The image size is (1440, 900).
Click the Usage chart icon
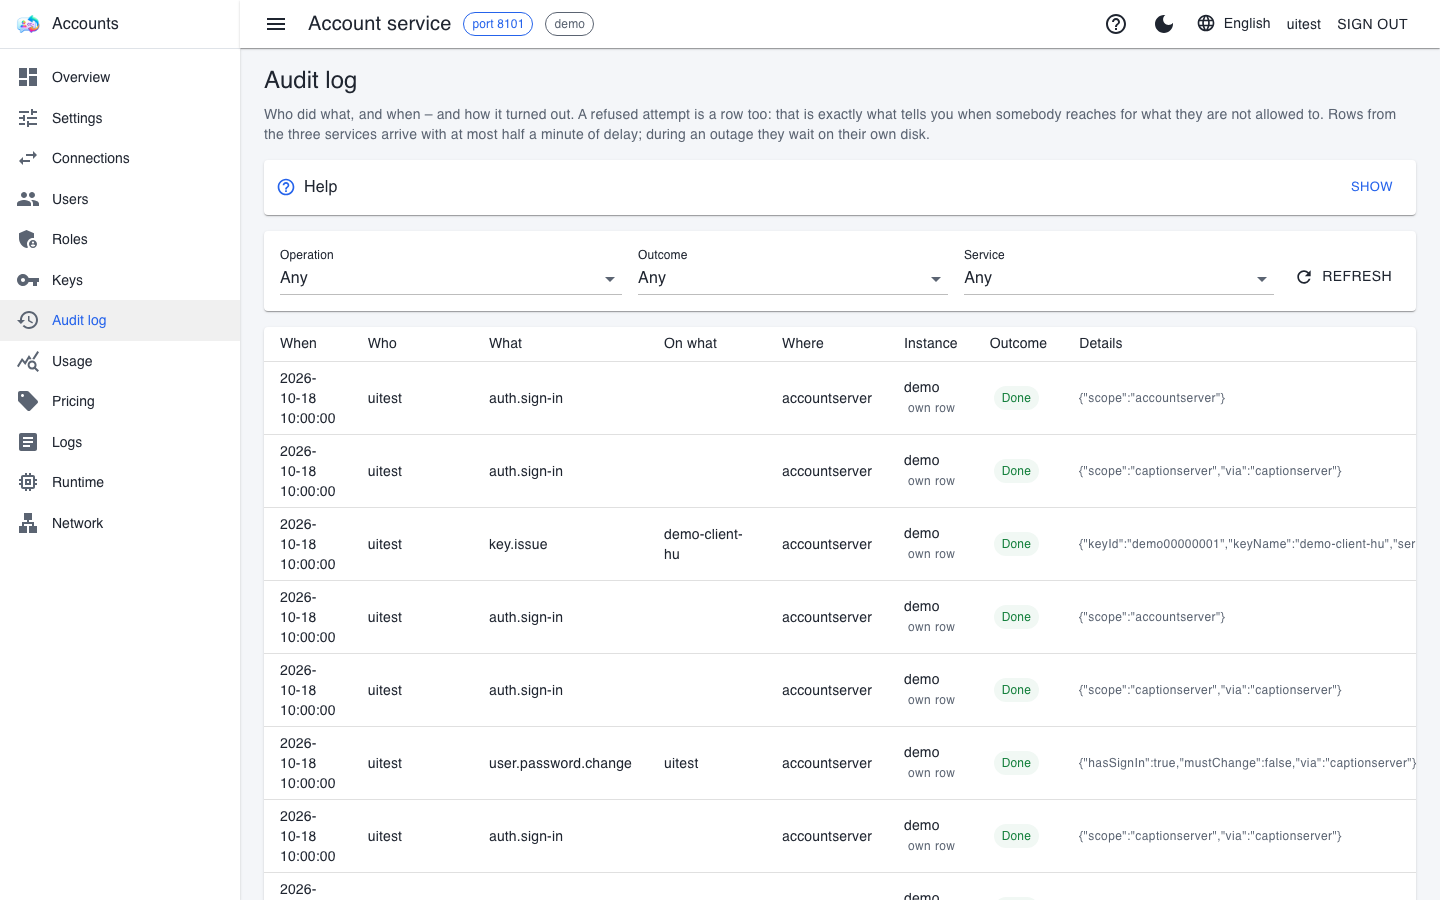28,361
